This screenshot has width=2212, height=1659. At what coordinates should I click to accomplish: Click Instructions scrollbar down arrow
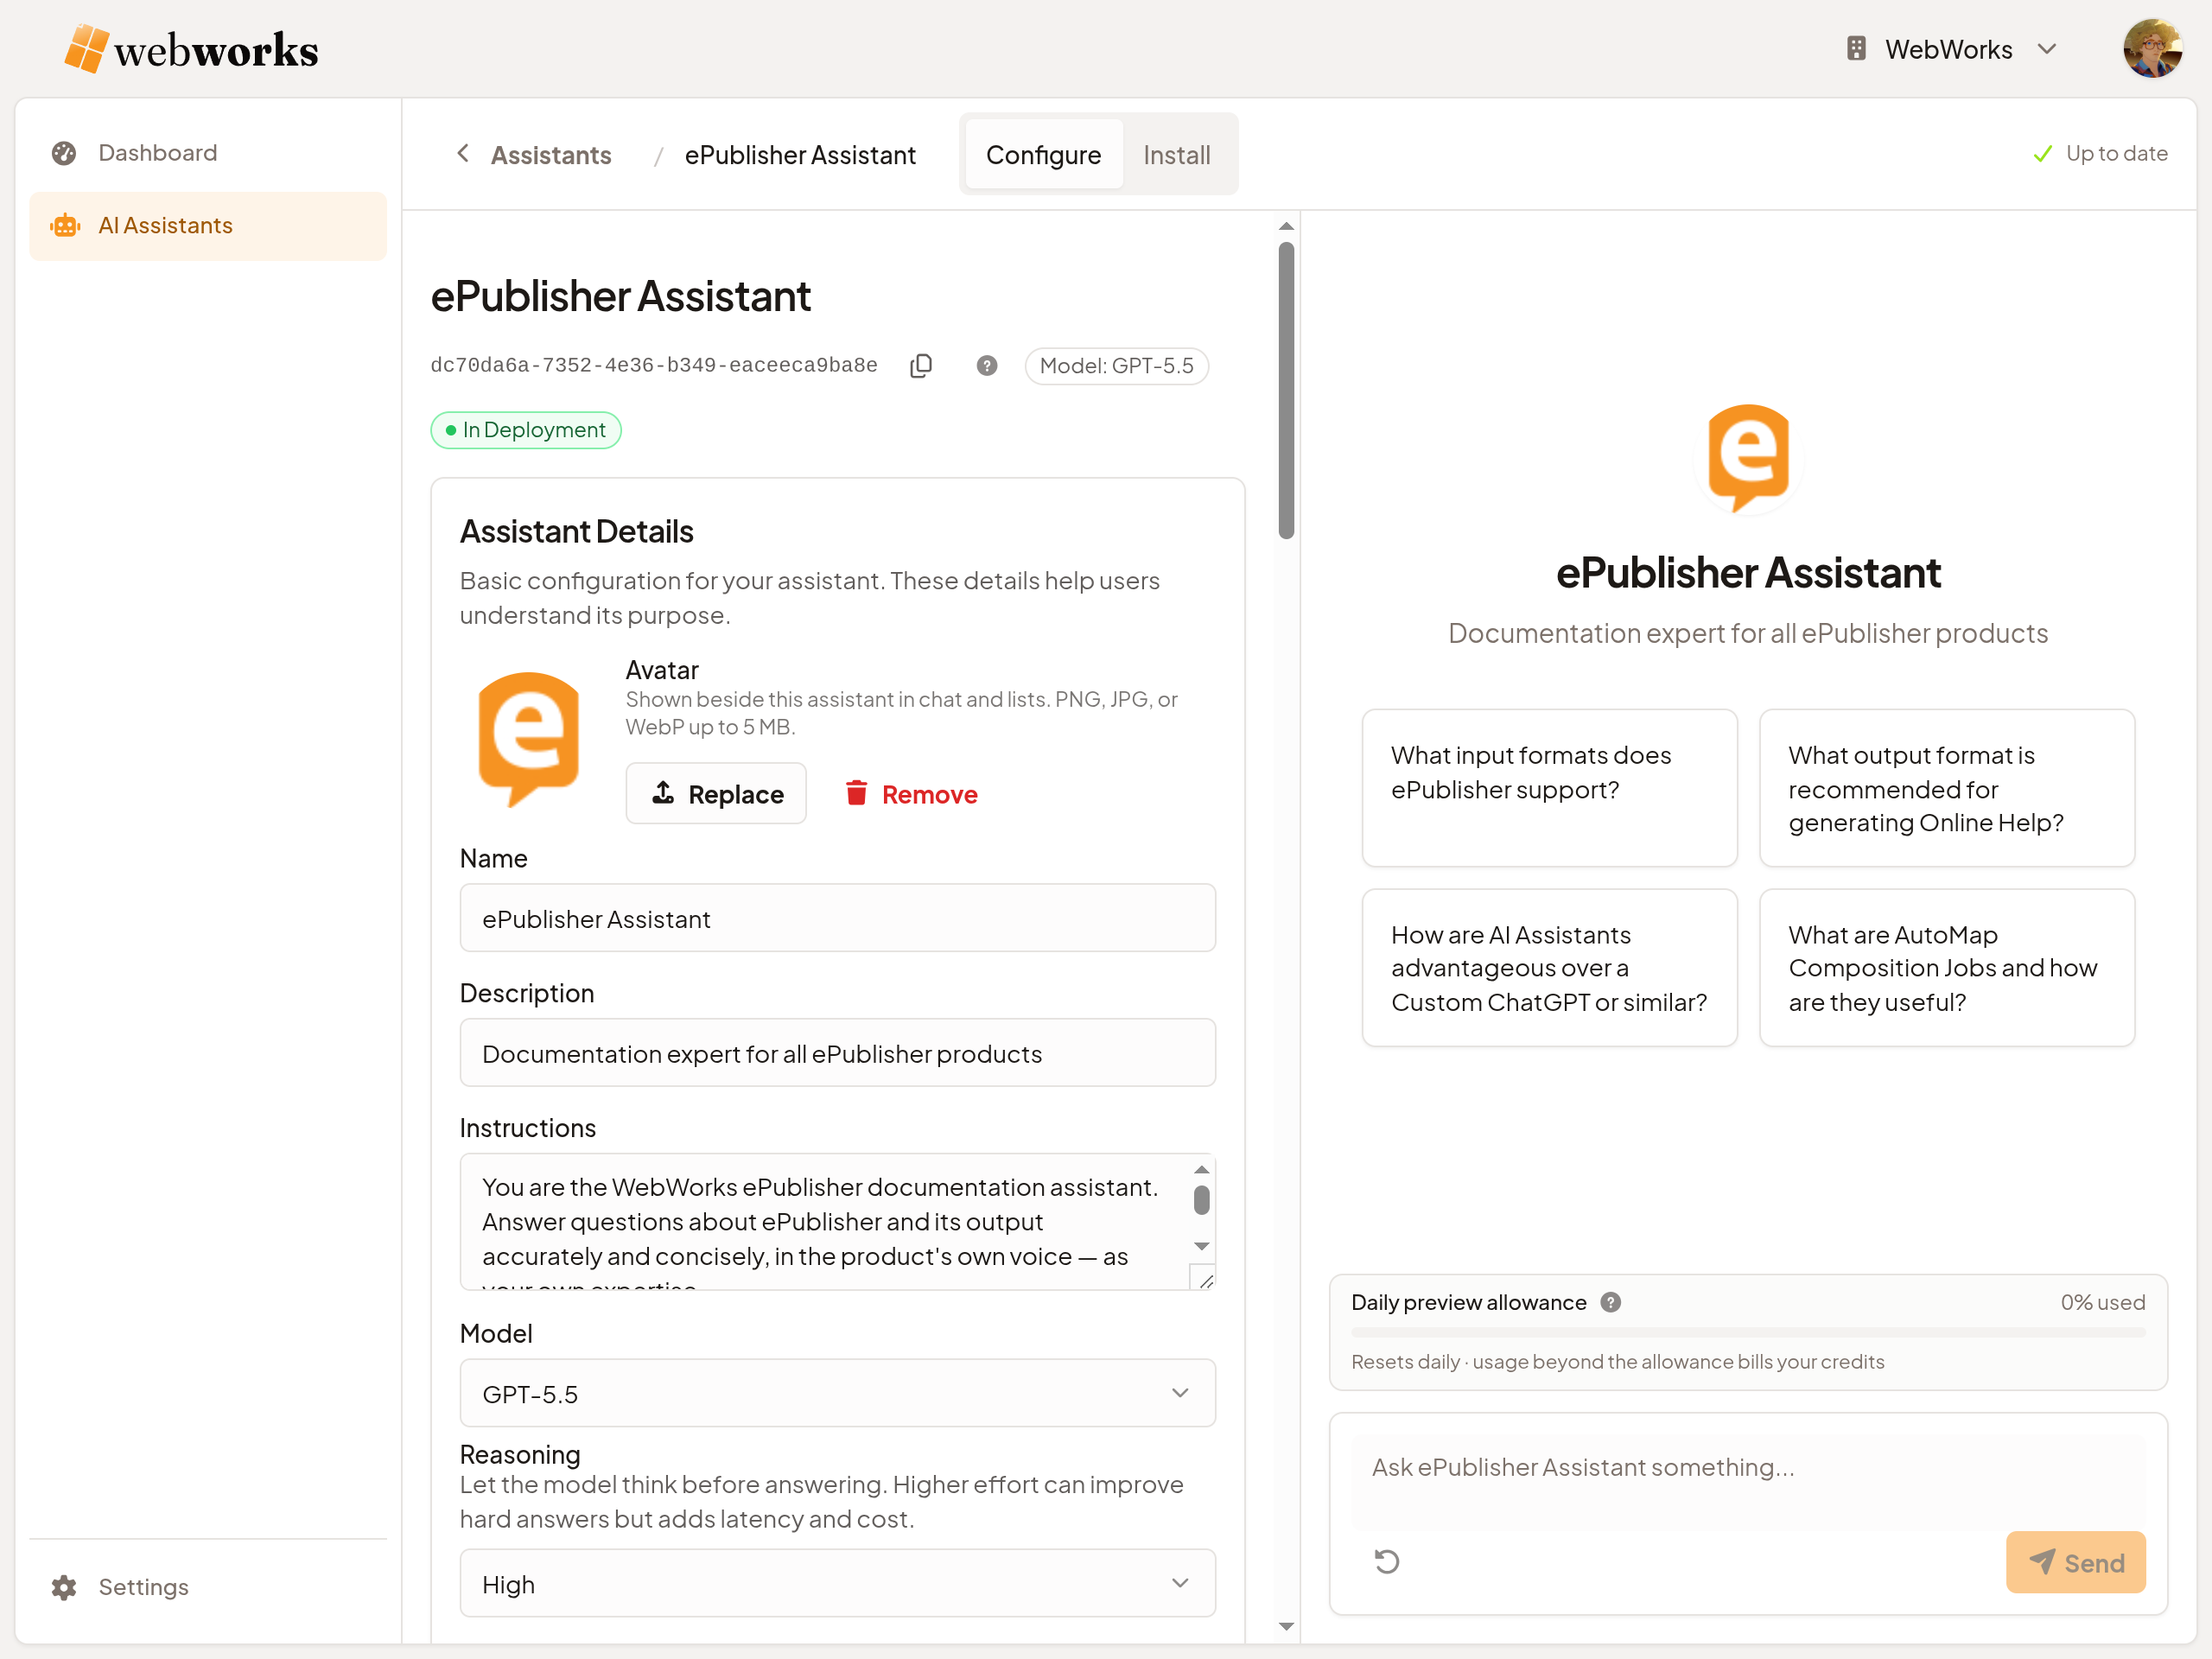click(1202, 1246)
